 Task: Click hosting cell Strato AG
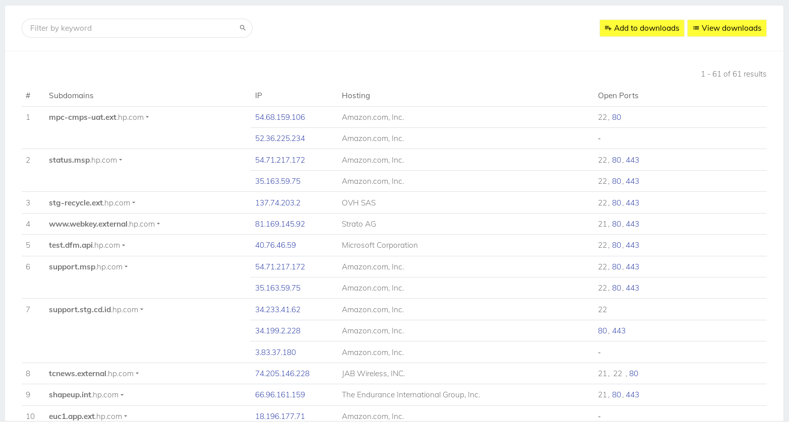359,224
